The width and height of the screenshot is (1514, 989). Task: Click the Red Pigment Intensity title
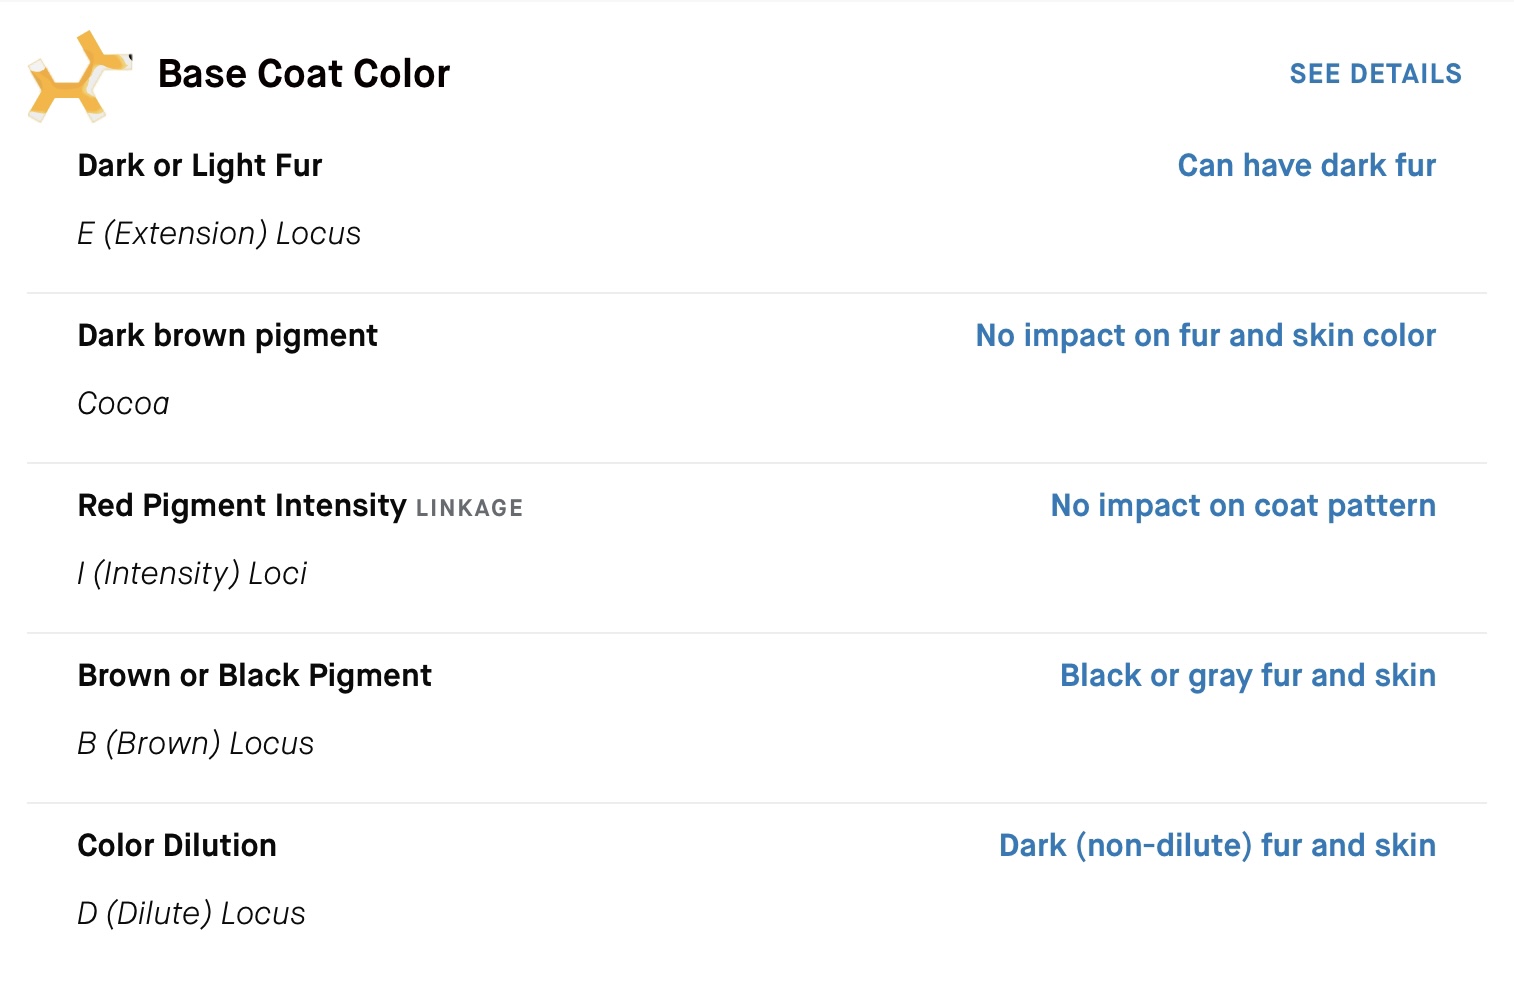(242, 506)
